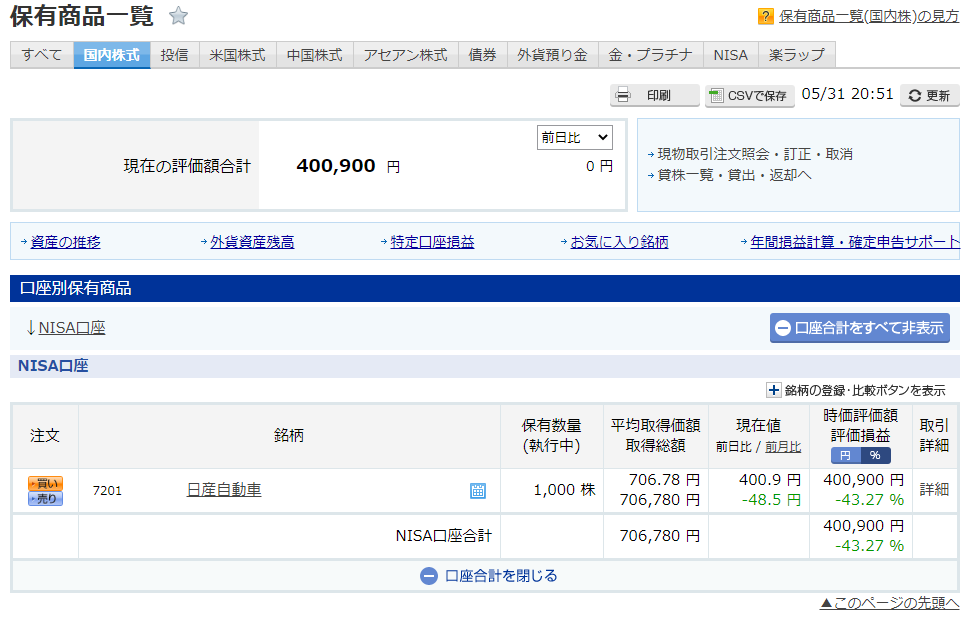The height and width of the screenshot is (623, 969).
Task: Click the calendar icon in 日産自動車 row
Action: [x=478, y=491]
